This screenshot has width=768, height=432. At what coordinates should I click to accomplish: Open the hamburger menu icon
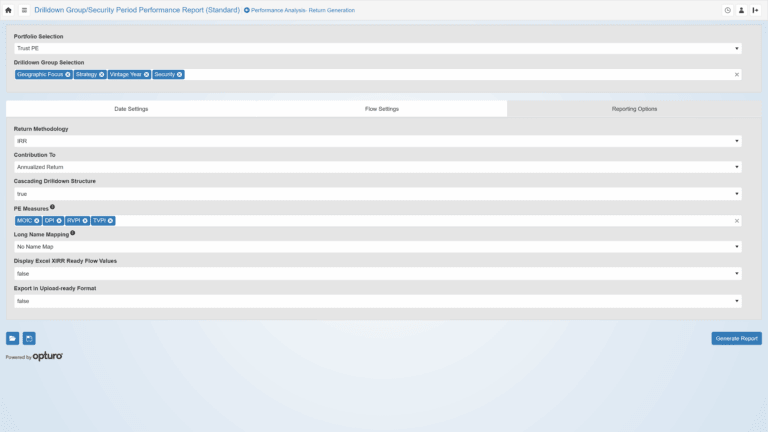coord(24,10)
